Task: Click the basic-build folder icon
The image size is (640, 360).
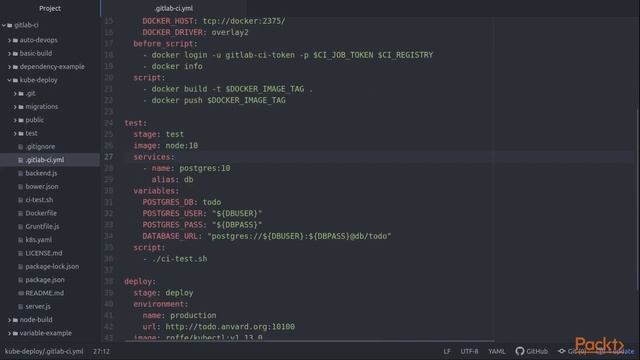Action: coord(16,53)
